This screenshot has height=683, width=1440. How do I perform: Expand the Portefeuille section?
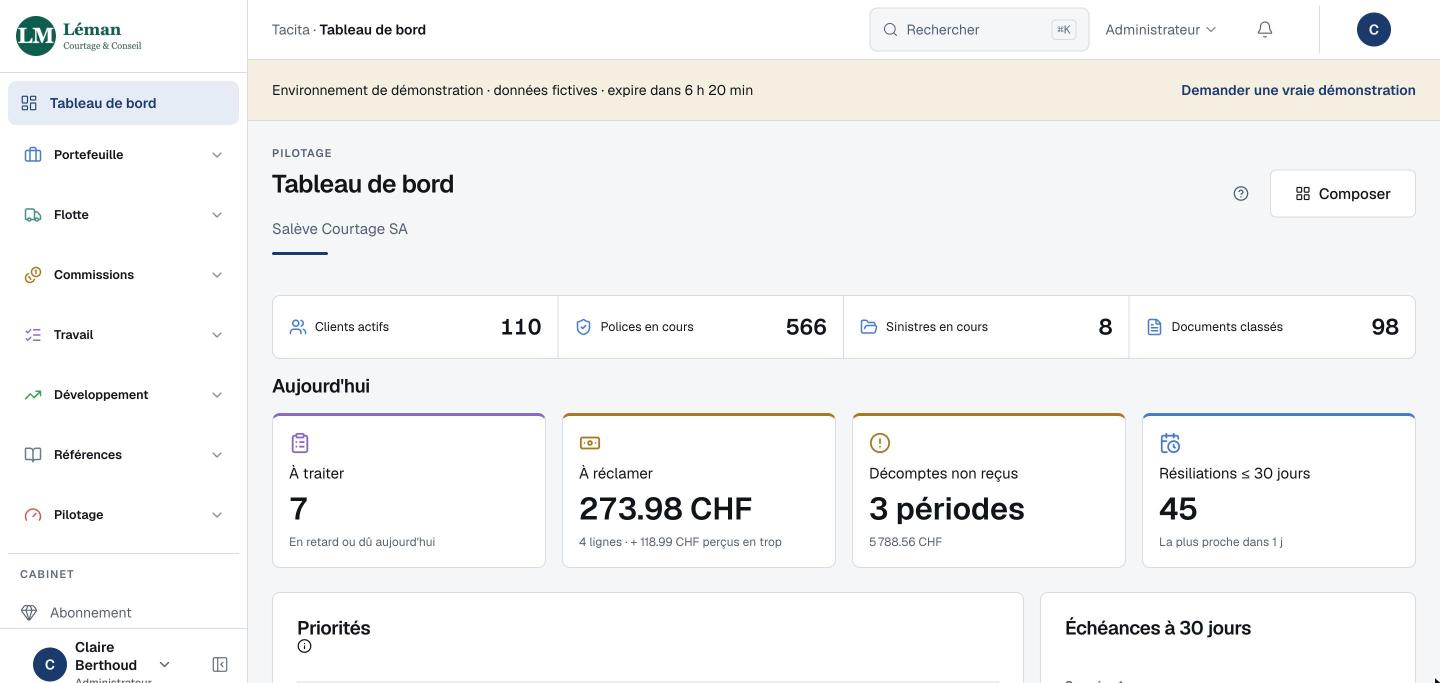[x=123, y=155]
